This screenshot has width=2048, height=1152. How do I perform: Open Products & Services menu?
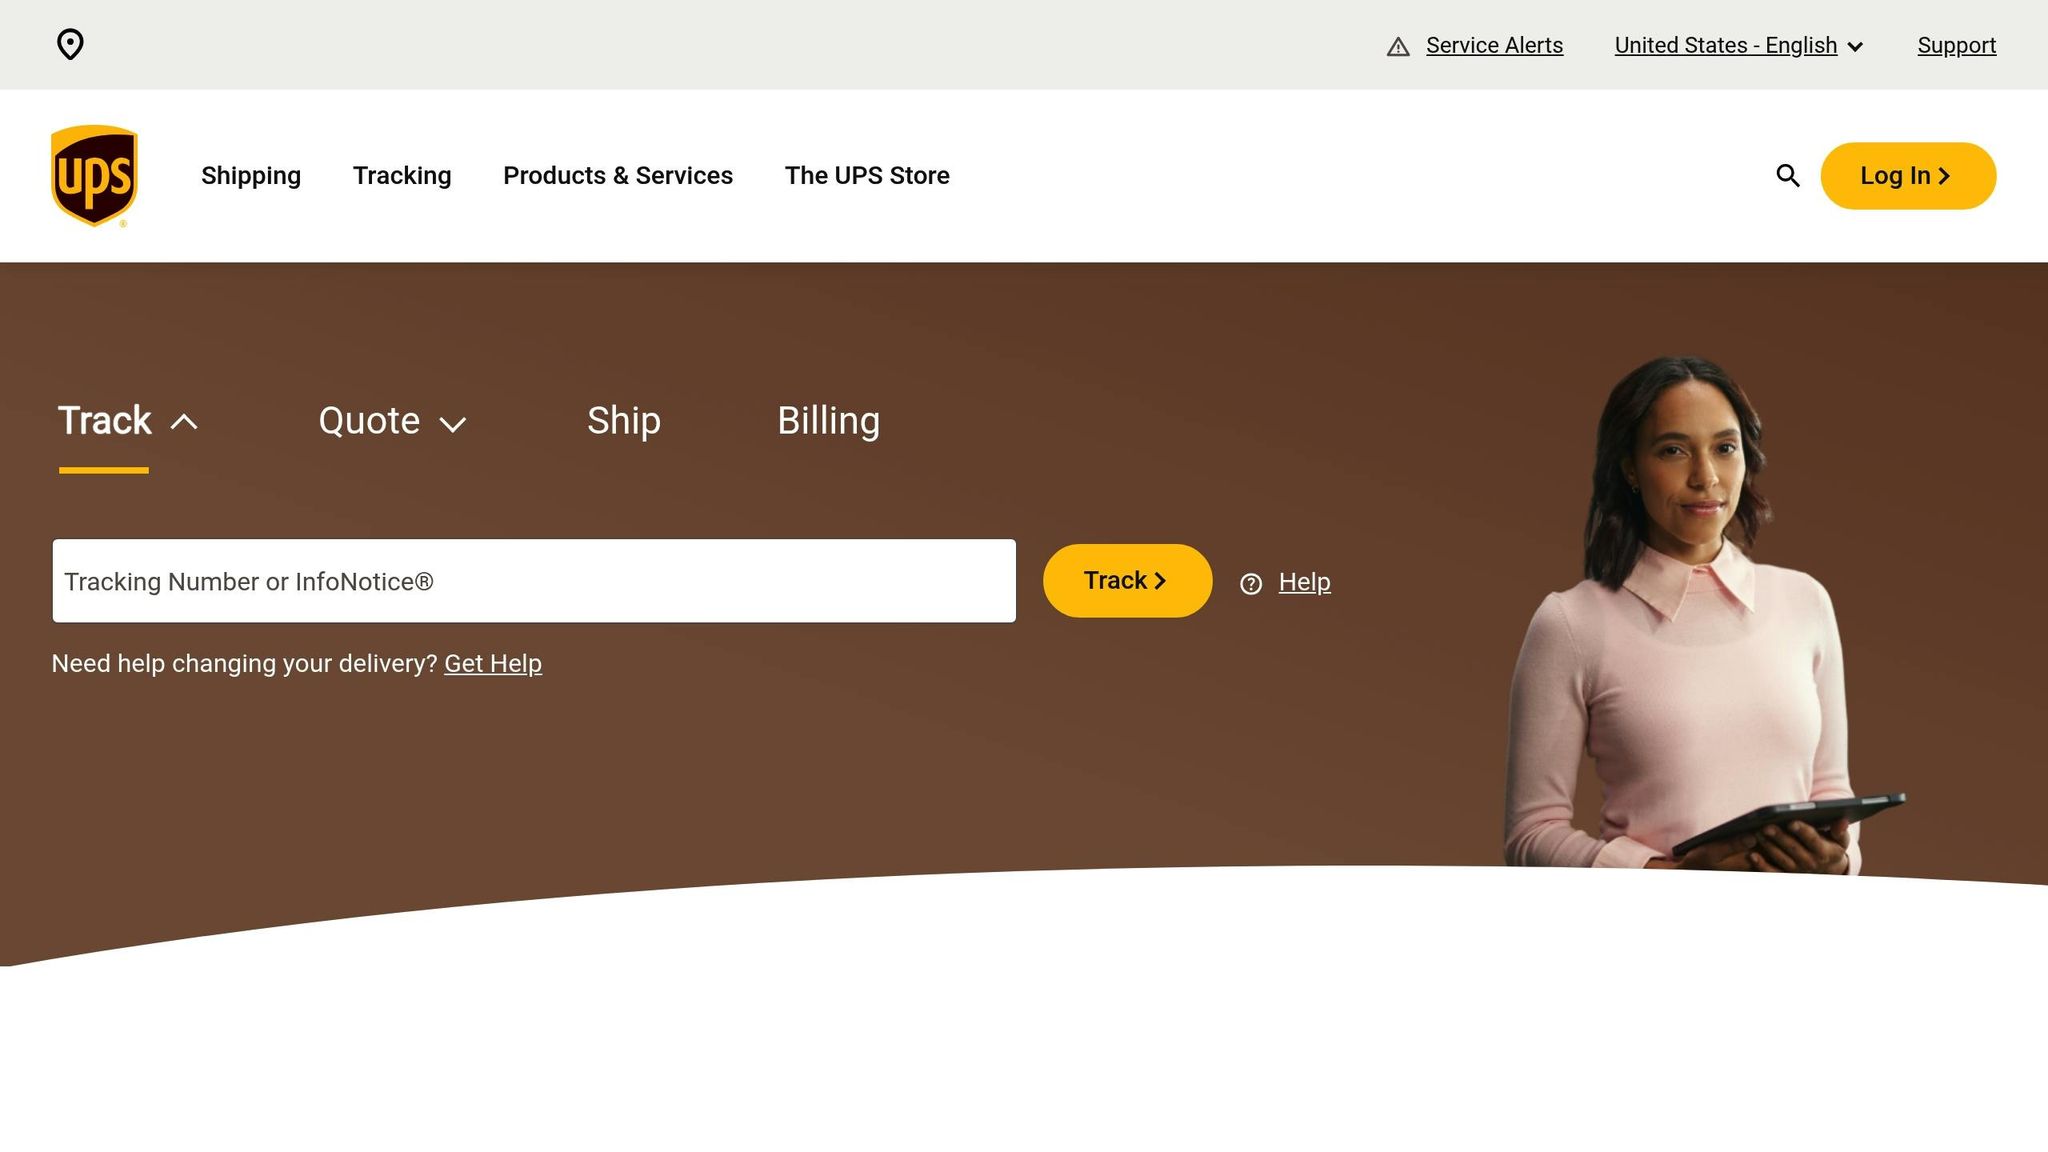(x=618, y=176)
